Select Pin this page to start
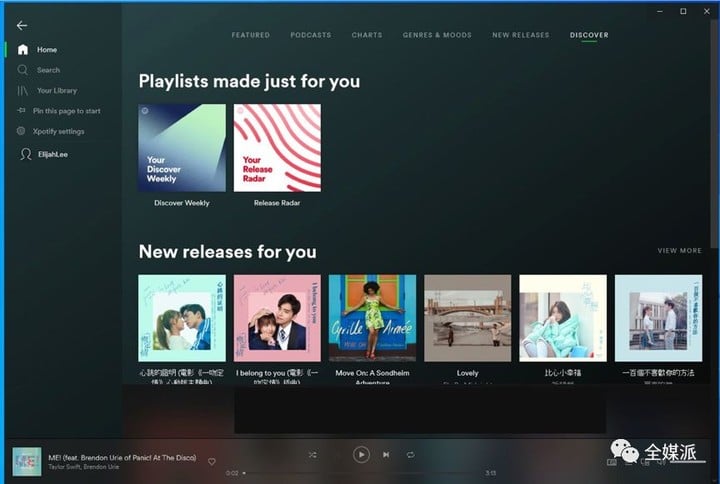 tap(67, 111)
